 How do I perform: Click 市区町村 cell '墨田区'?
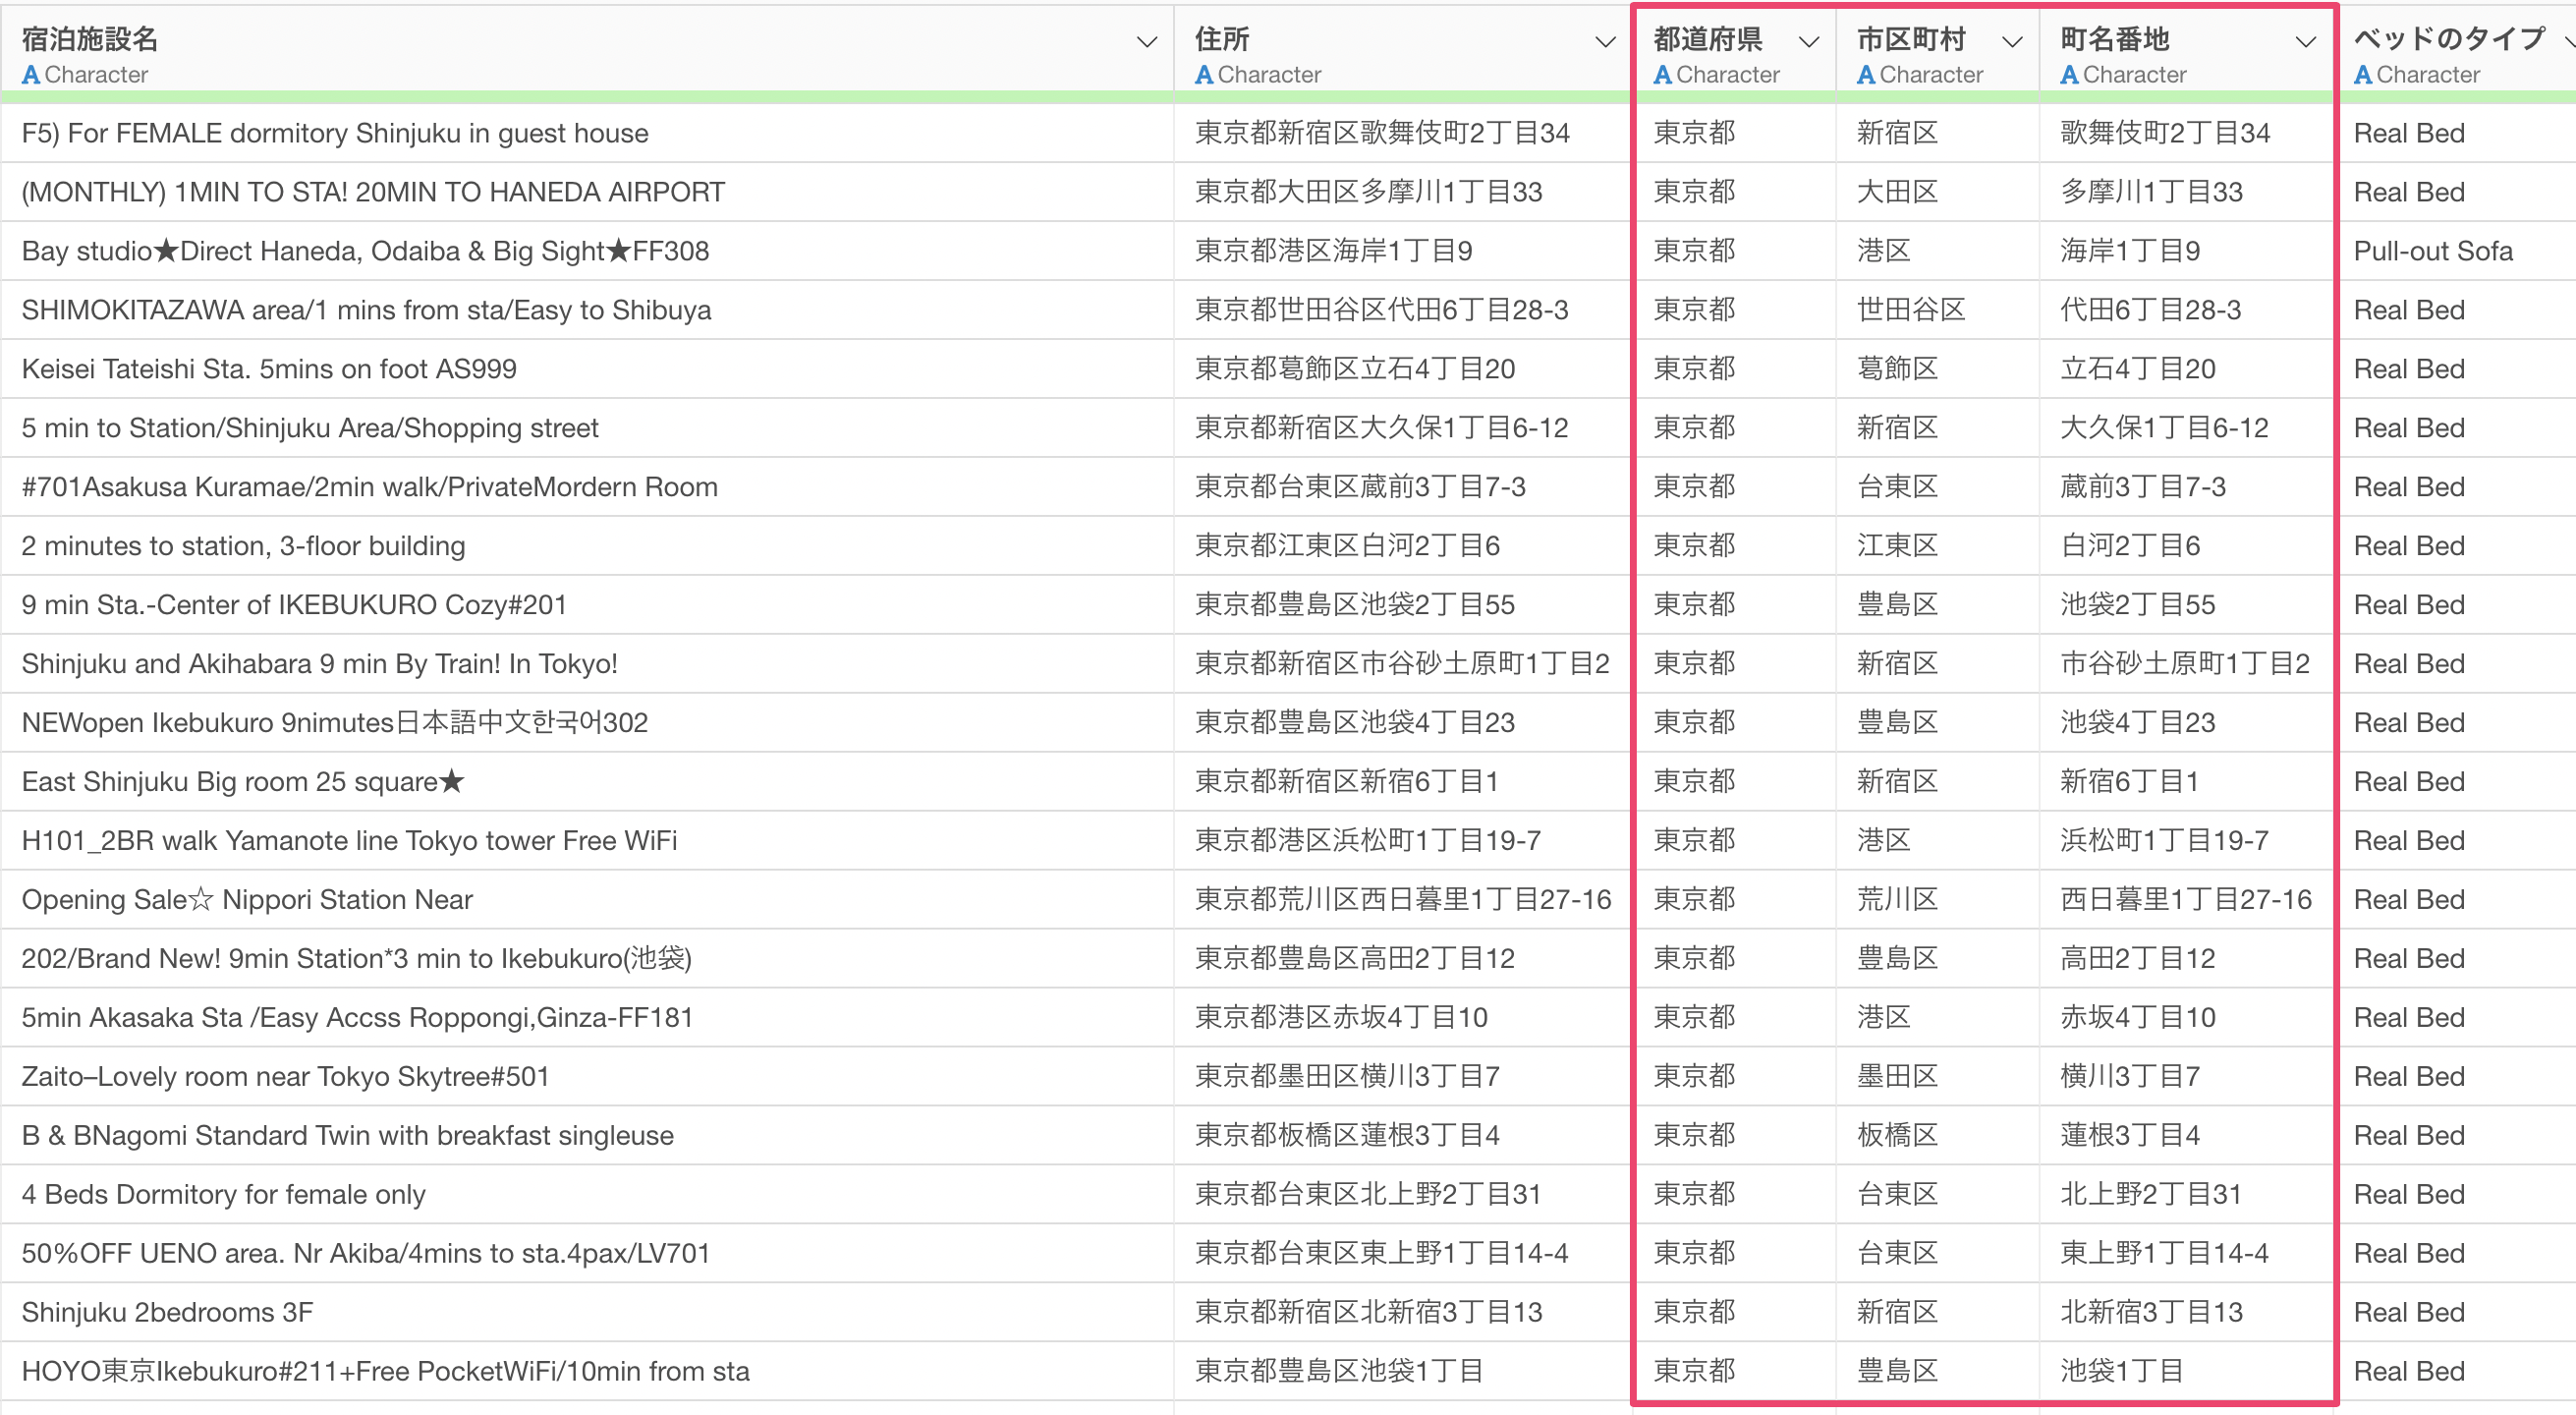coord(1937,1077)
